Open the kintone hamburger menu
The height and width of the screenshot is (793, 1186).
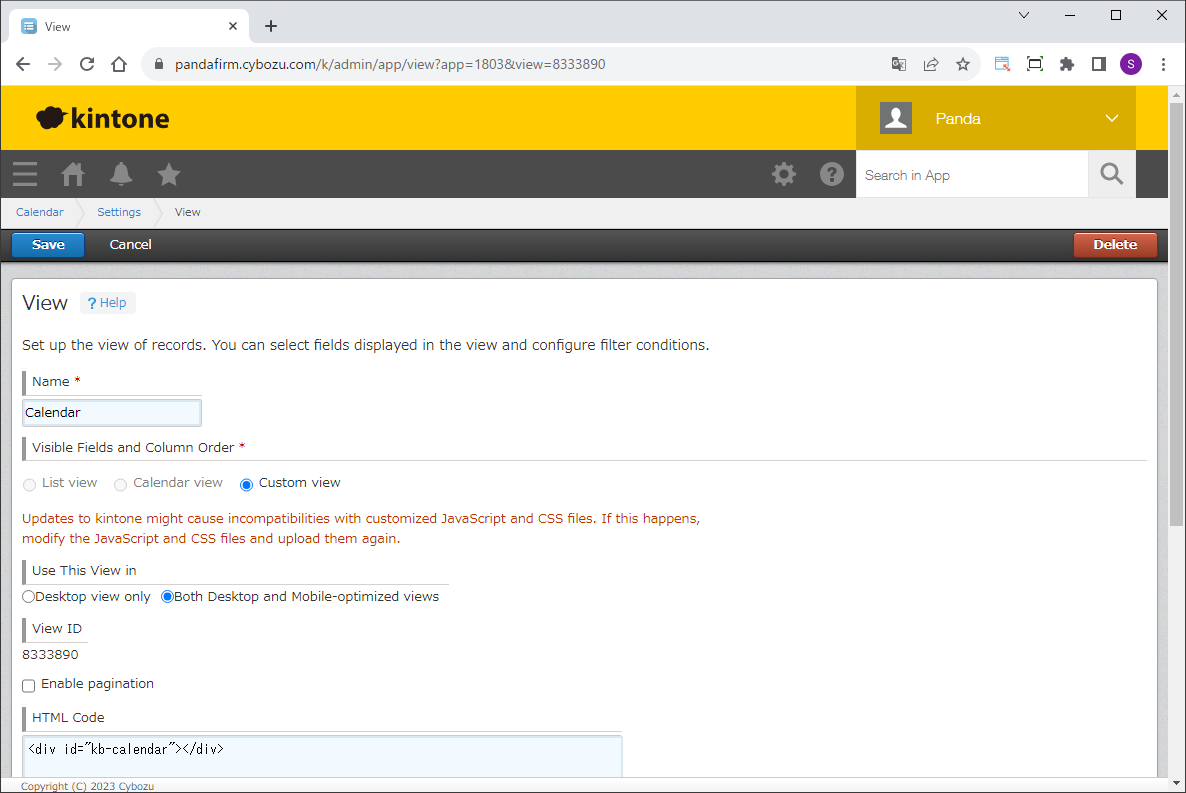pyautogui.click(x=25, y=174)
